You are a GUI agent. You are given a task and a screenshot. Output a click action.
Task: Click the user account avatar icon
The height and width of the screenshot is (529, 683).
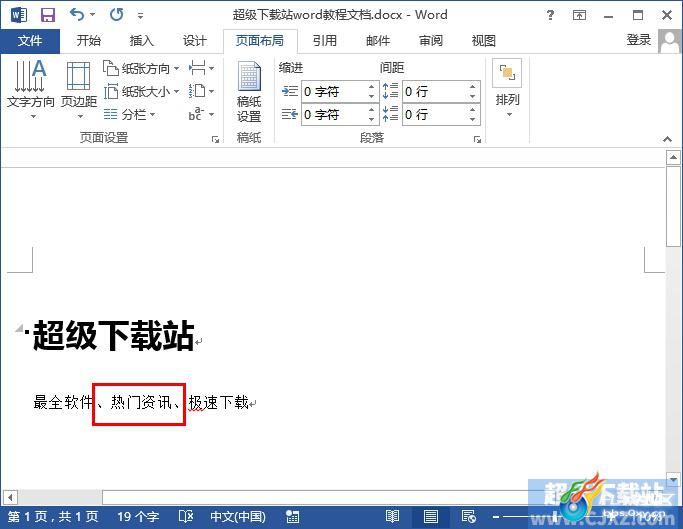[x=669, y=41]
